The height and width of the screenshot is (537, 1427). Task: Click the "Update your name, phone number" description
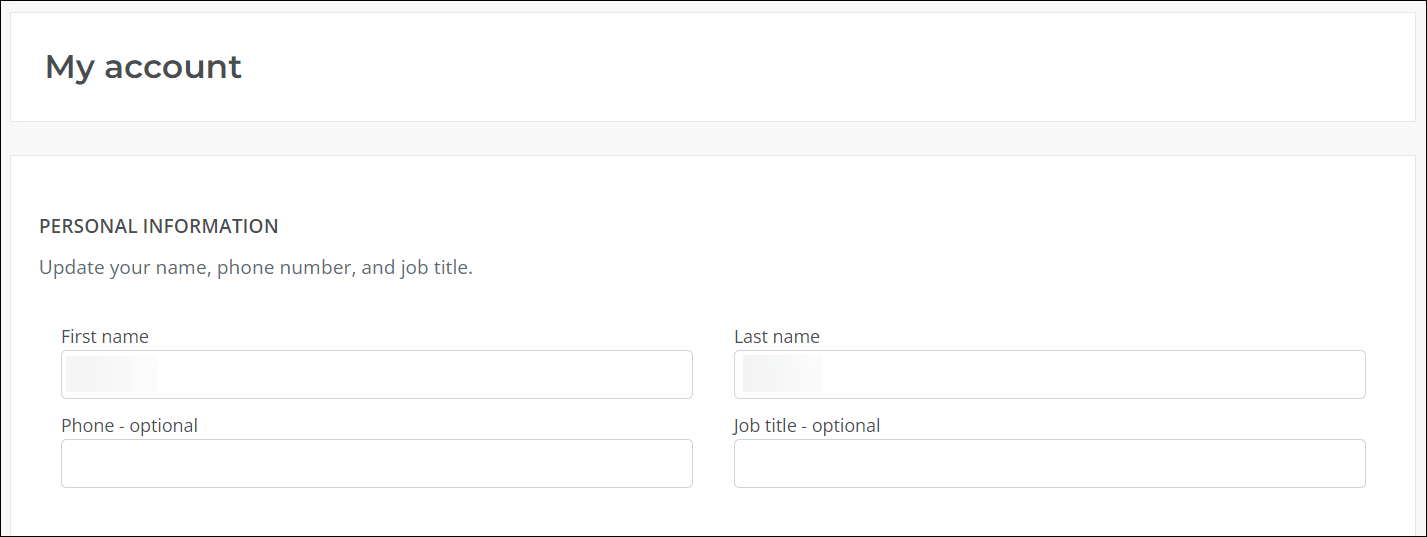pyautogui.click(x=256, y=268)
